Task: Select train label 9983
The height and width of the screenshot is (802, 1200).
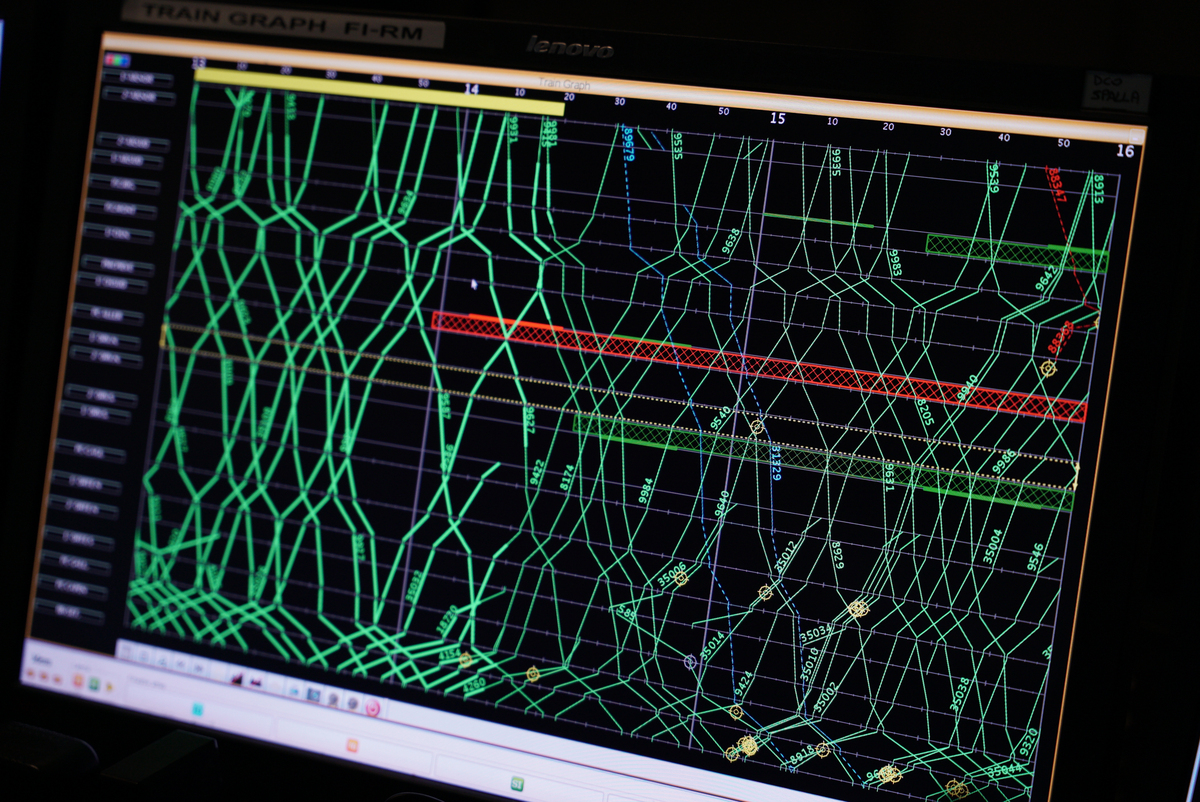Action: click(x=894, y=264)
